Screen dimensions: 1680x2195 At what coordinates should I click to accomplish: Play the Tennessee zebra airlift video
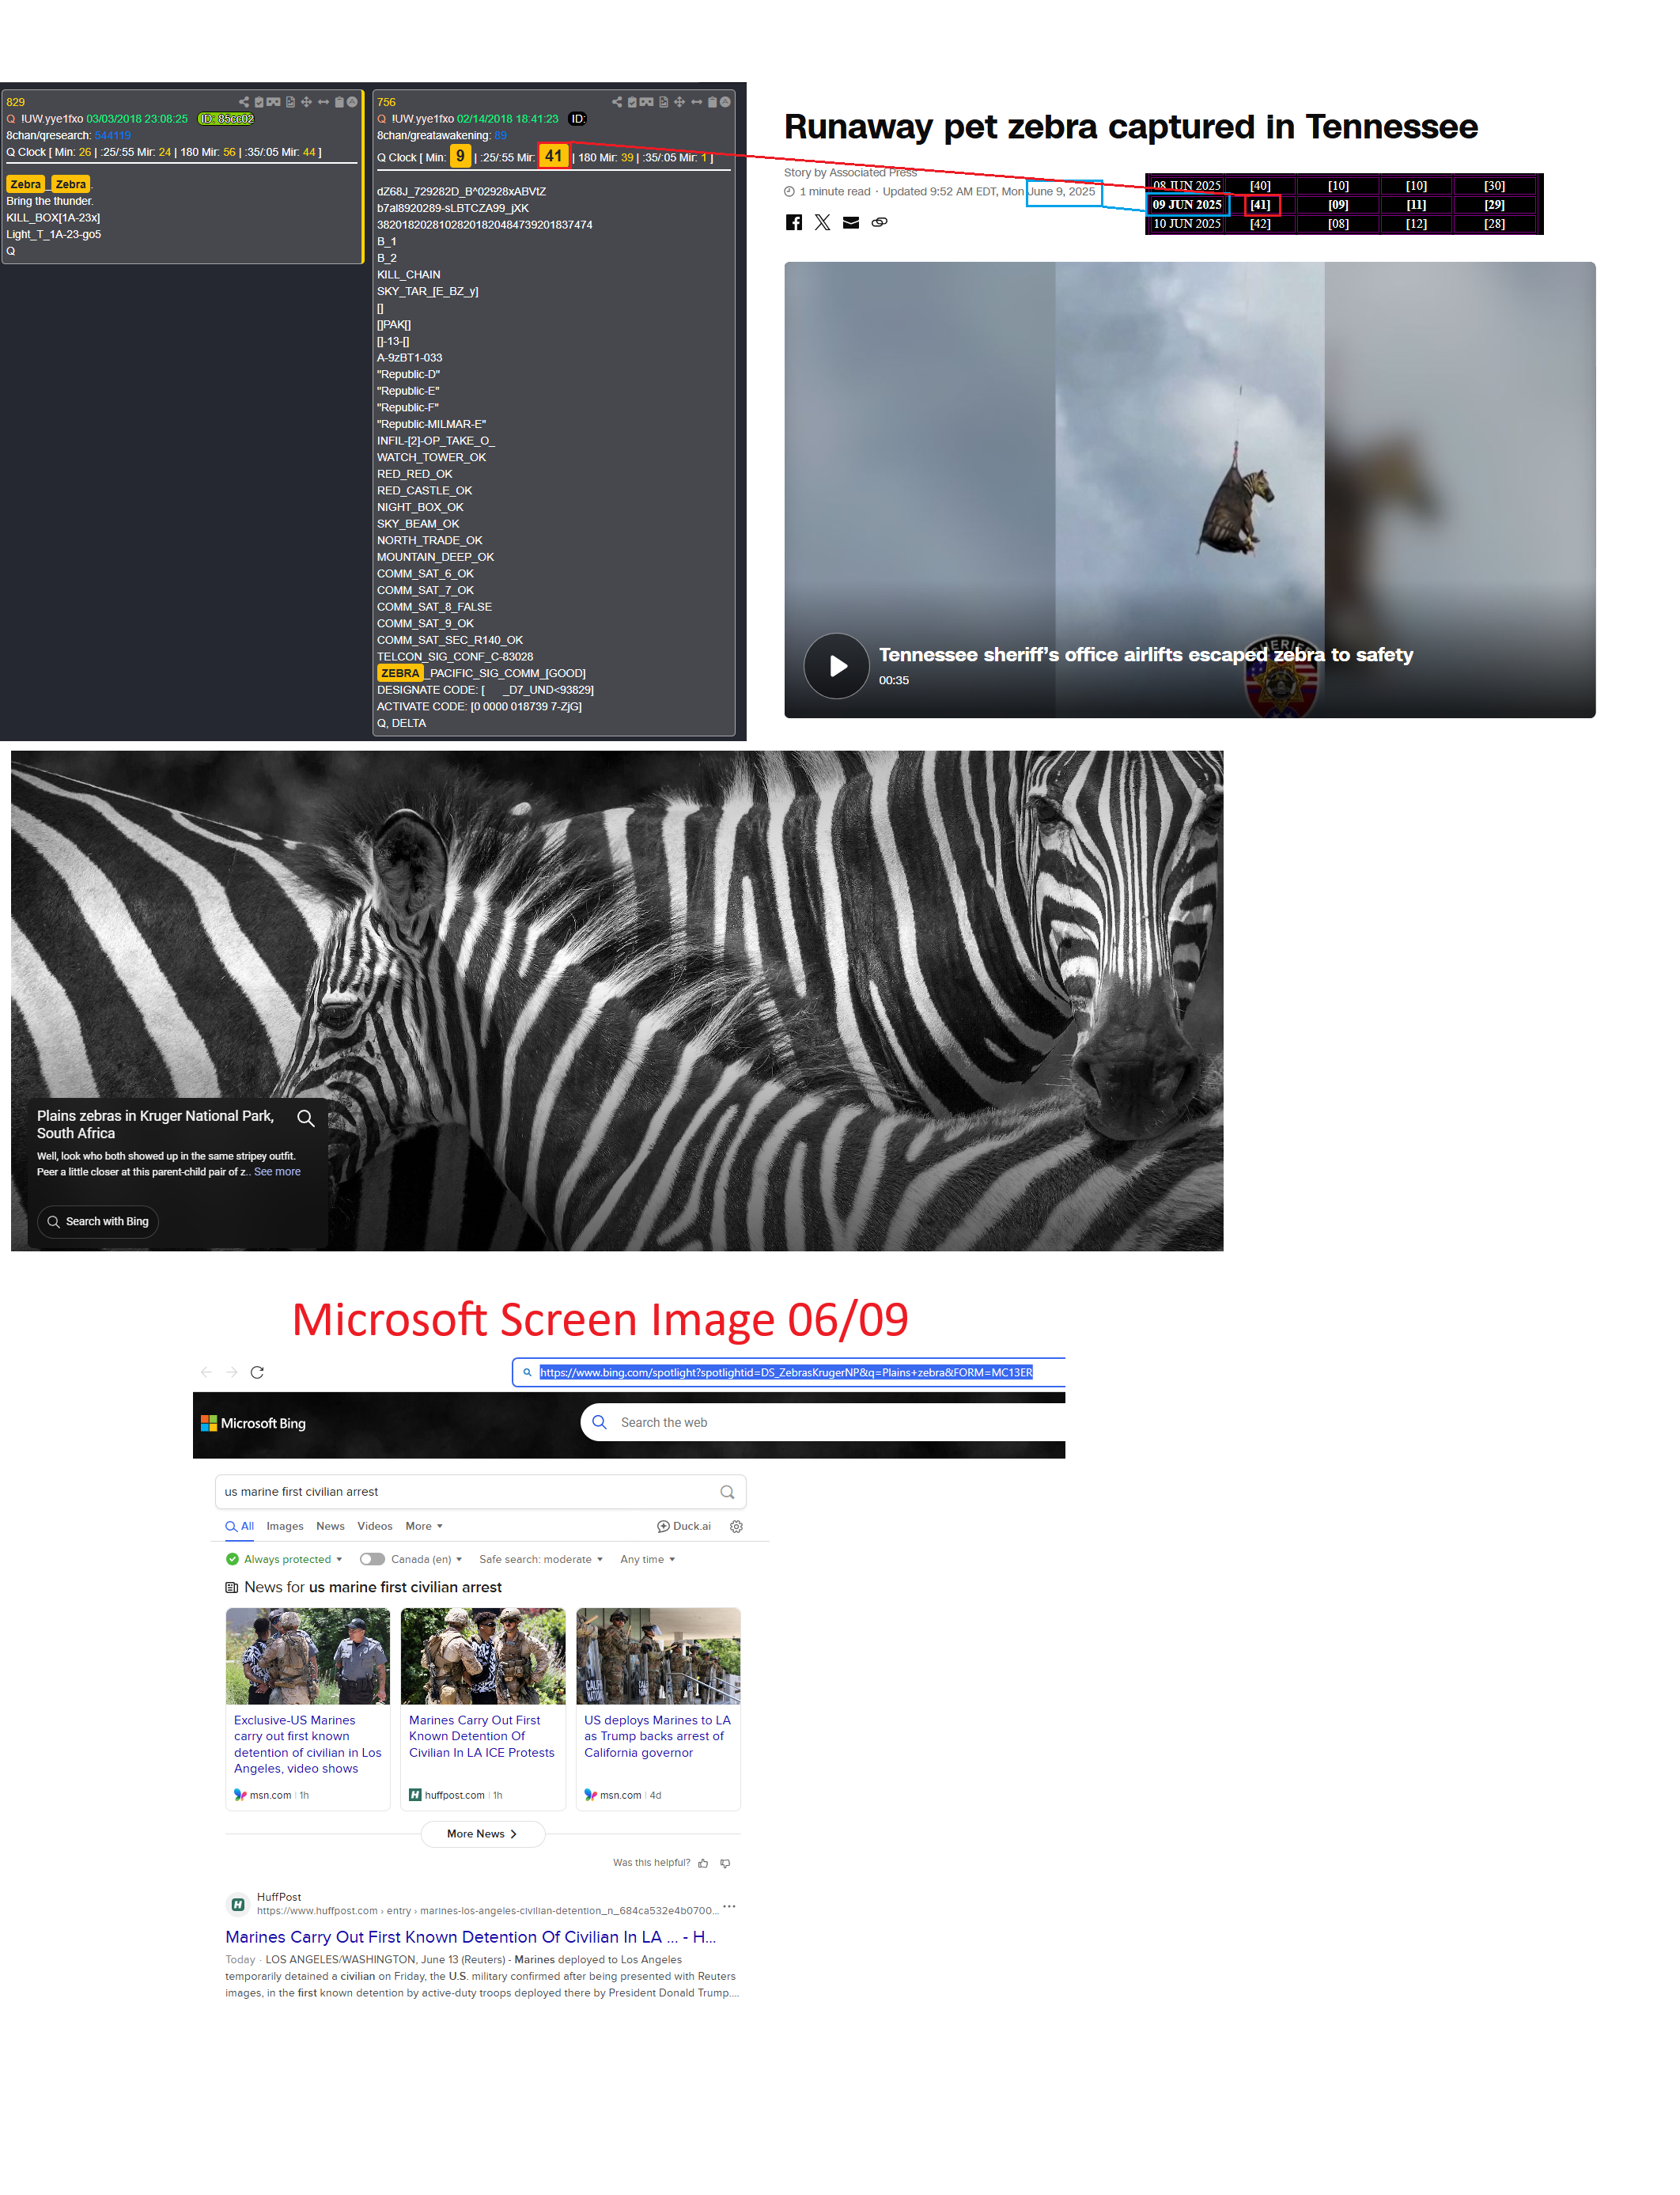pyautogui.click(x=836, y=665)
